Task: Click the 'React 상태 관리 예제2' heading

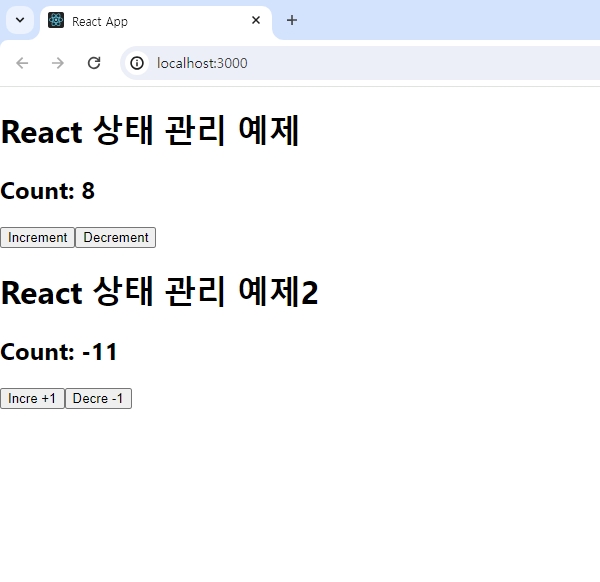Action: (160, 292)
